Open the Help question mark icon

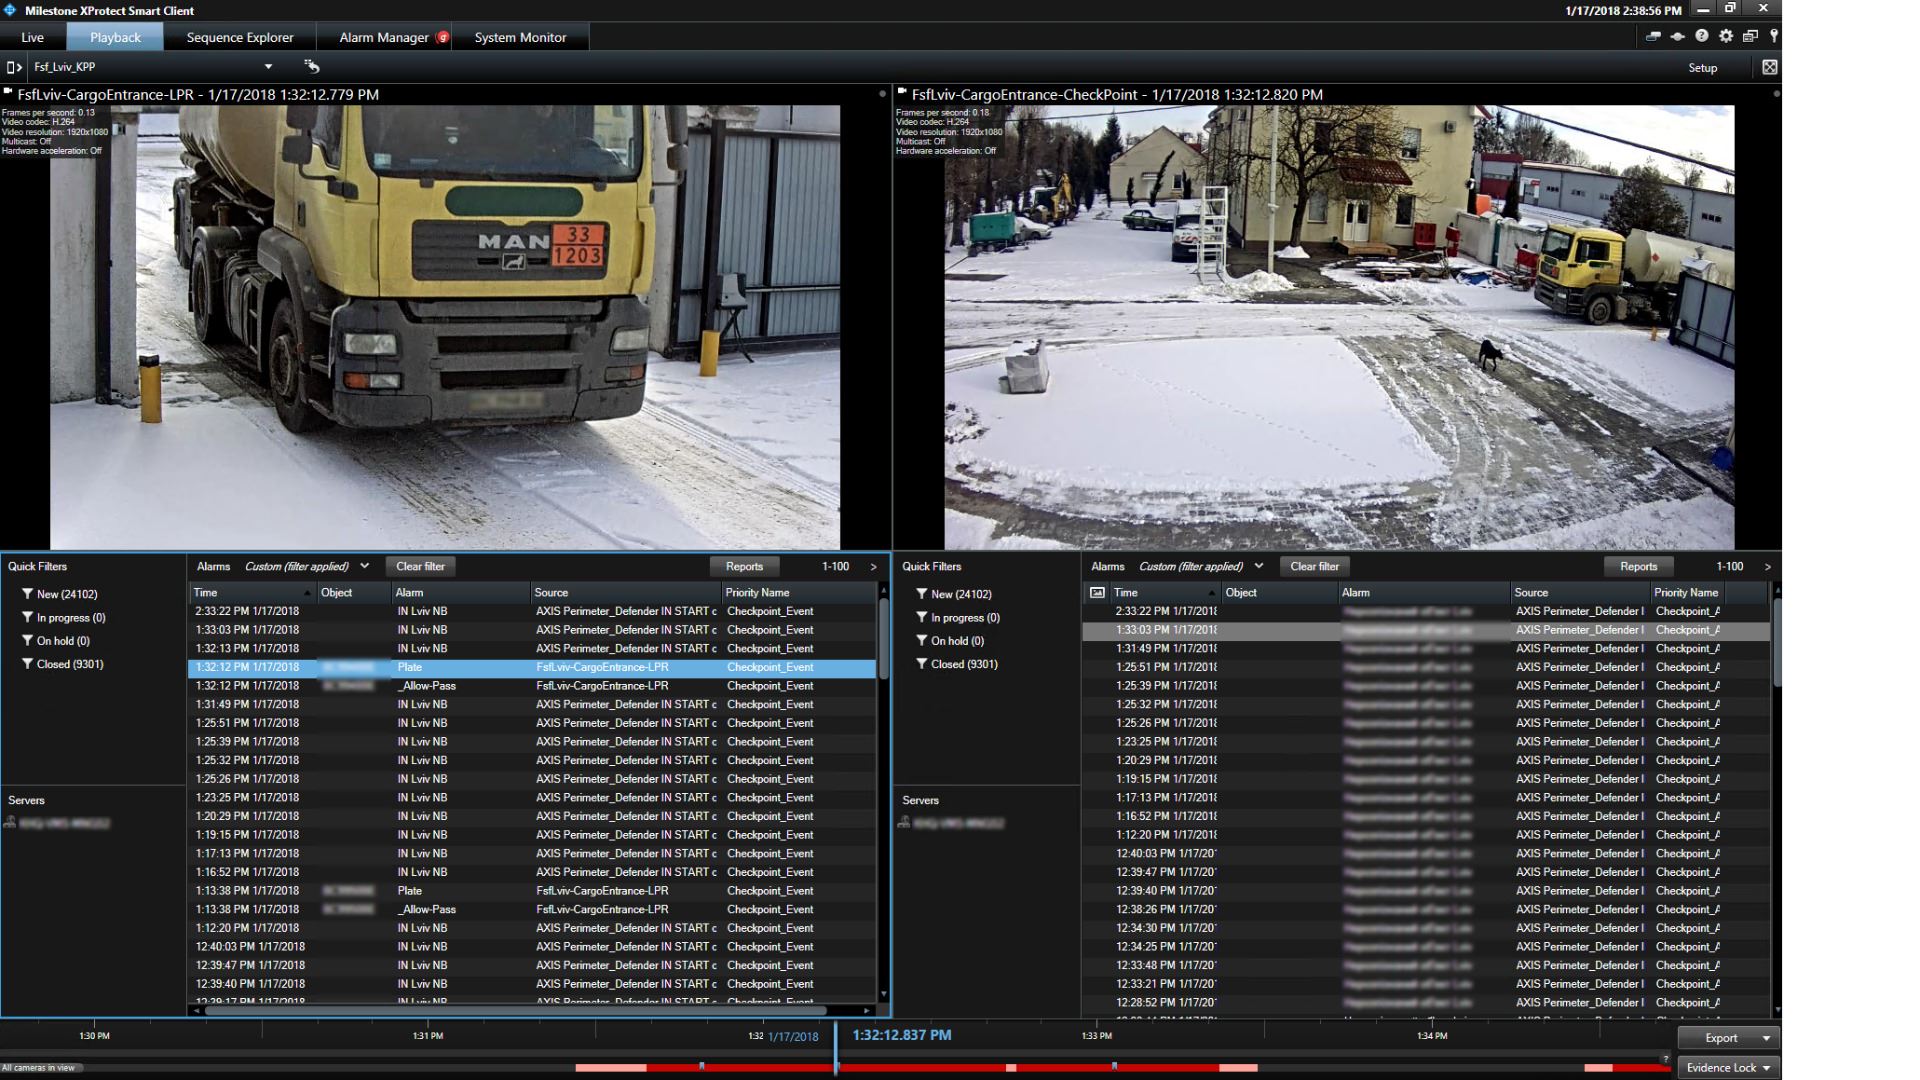[x=1702, y=36]
